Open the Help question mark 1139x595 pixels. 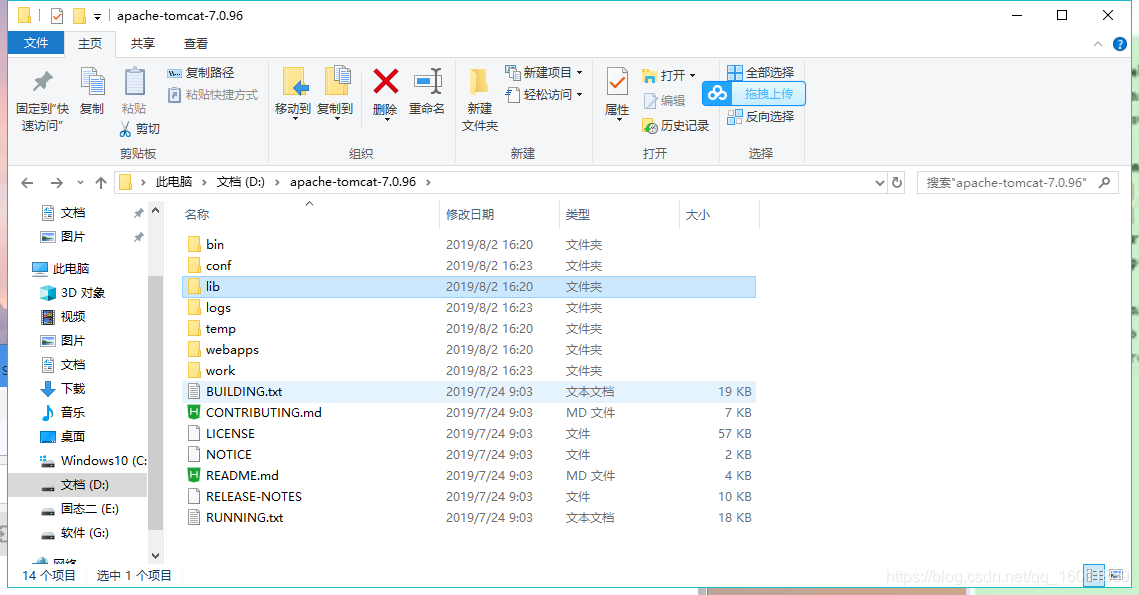1120,44
